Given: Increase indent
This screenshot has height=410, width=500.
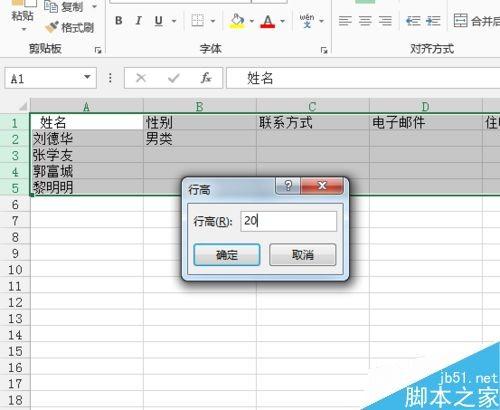Looking at the screenshot, I should pos(433,21).
